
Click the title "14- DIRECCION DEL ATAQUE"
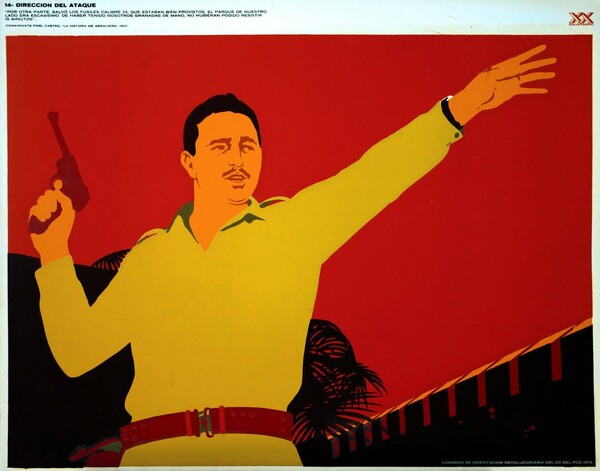click(51, 5)
